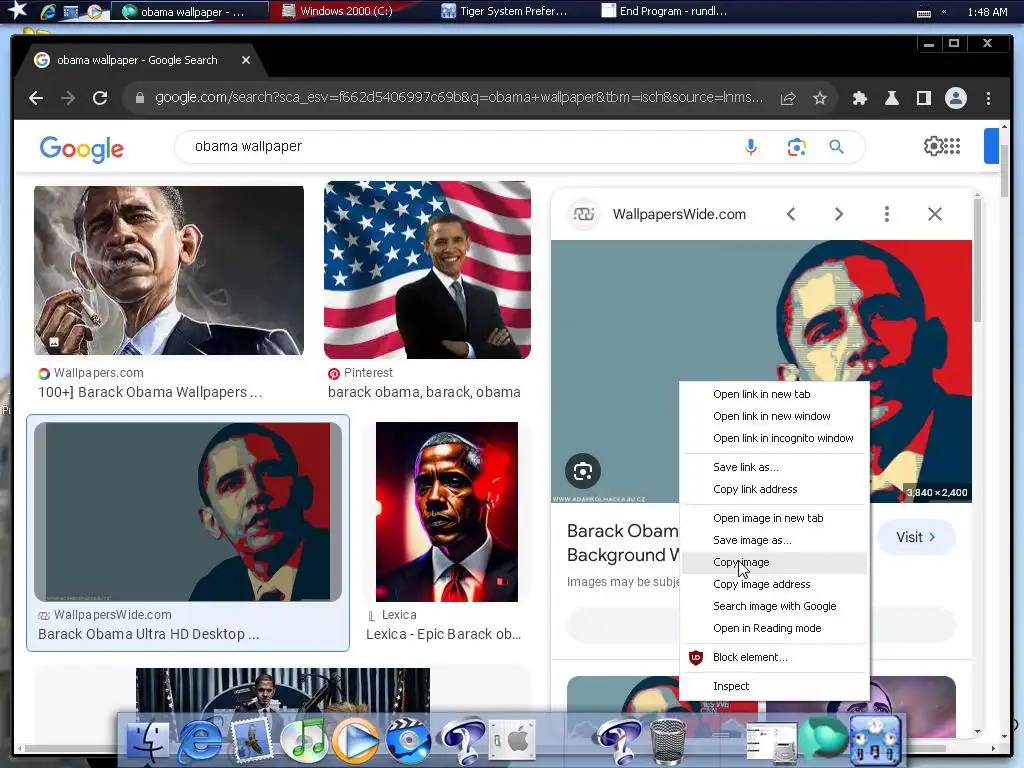Switch to End Program taskbar window

point(664,11)
